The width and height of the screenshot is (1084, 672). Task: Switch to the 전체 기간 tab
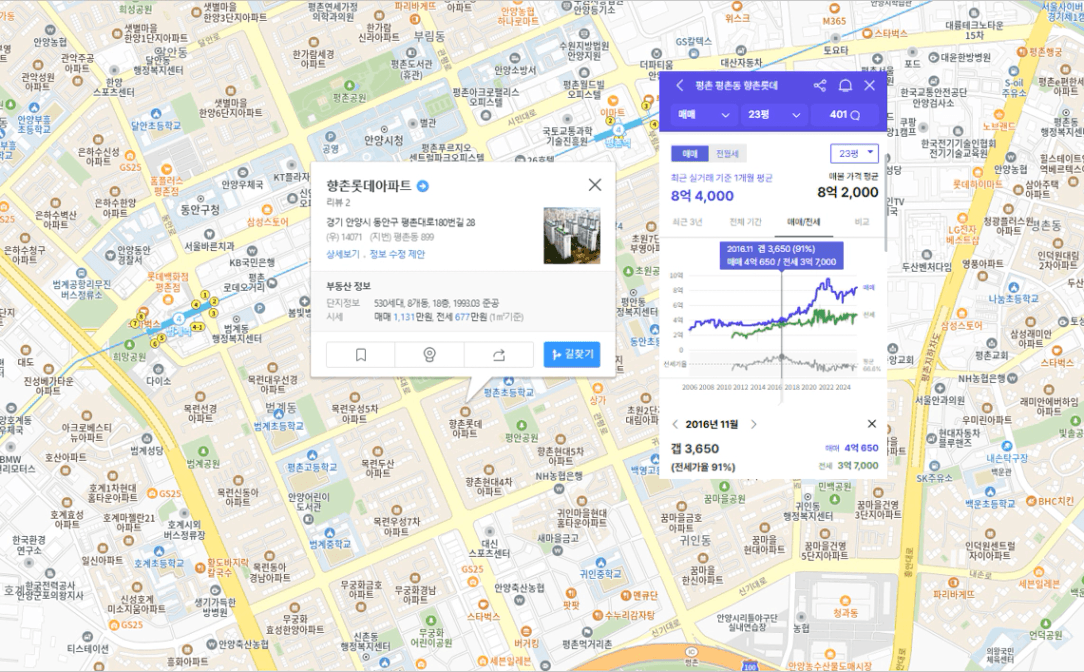tap(745, 222)
